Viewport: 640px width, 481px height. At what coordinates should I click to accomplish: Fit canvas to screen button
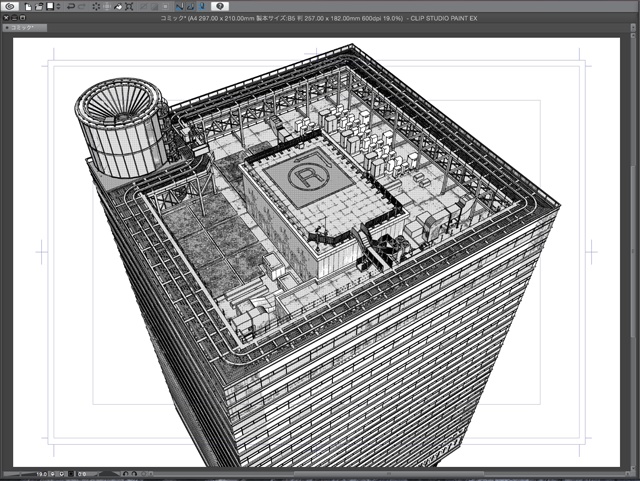coord(71,474)
